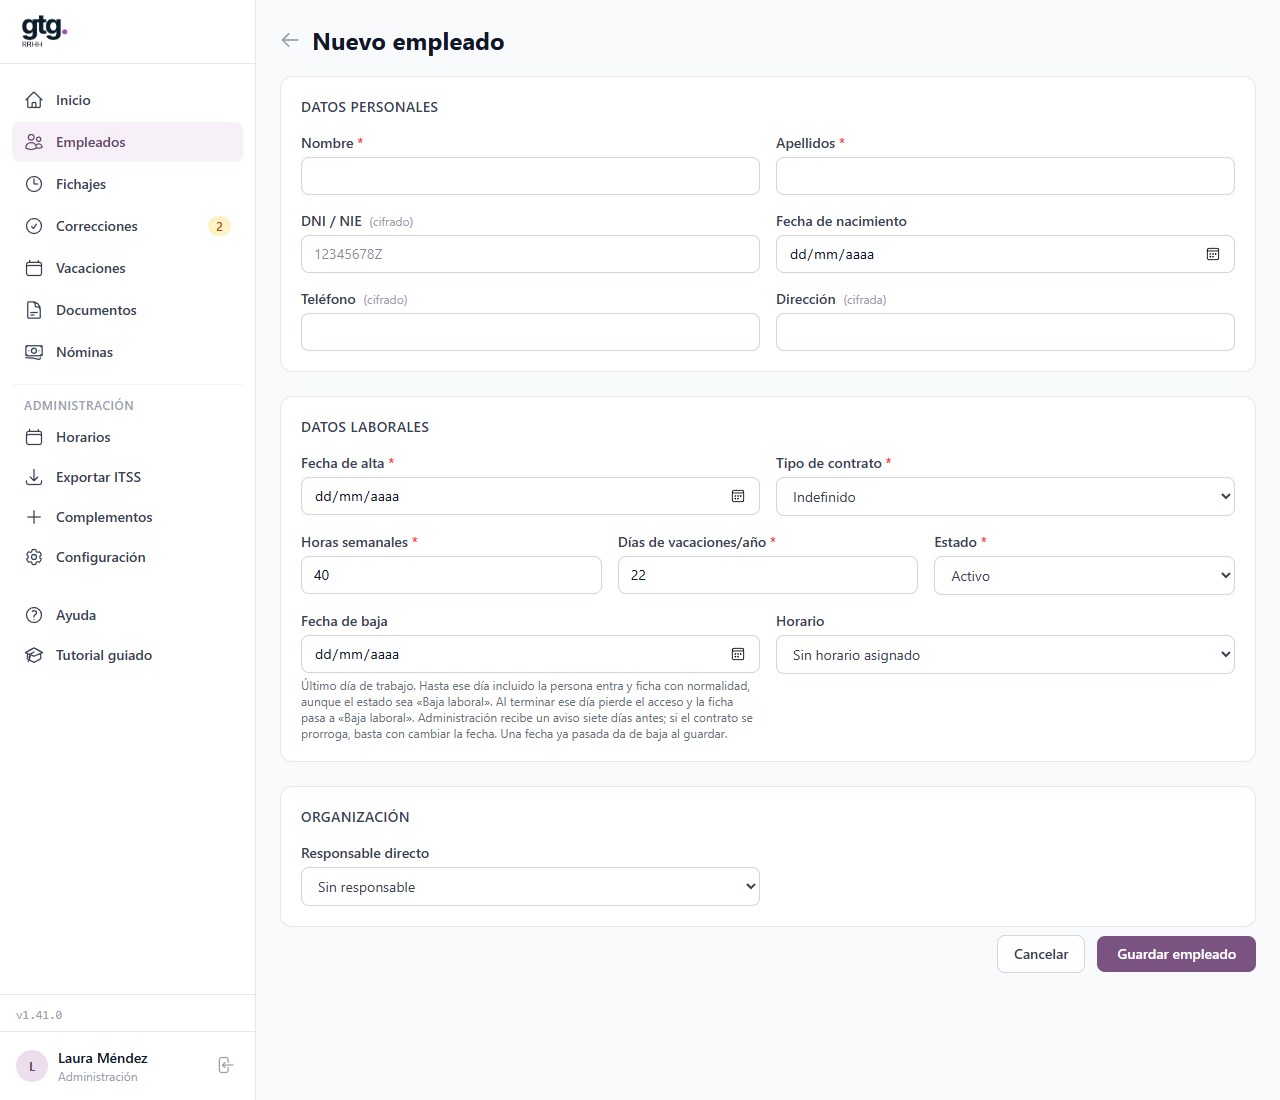Open the Fecha de alta calendar picker
1280x1100 pixels.
pos(738,496)
